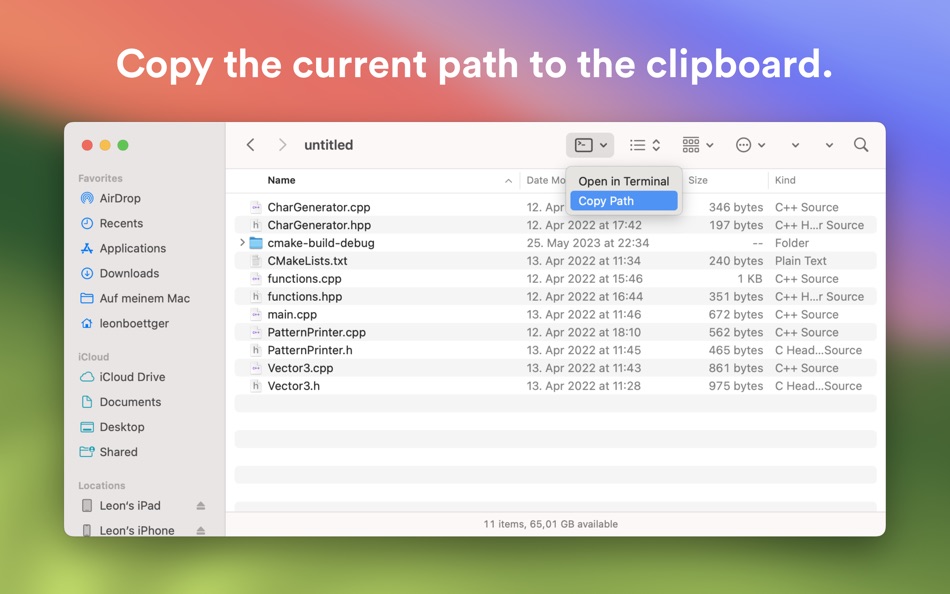This screenshot has width=950, height=594.
Task: Open iCloud Drive in the sidebar
Action: click(132, 377)
